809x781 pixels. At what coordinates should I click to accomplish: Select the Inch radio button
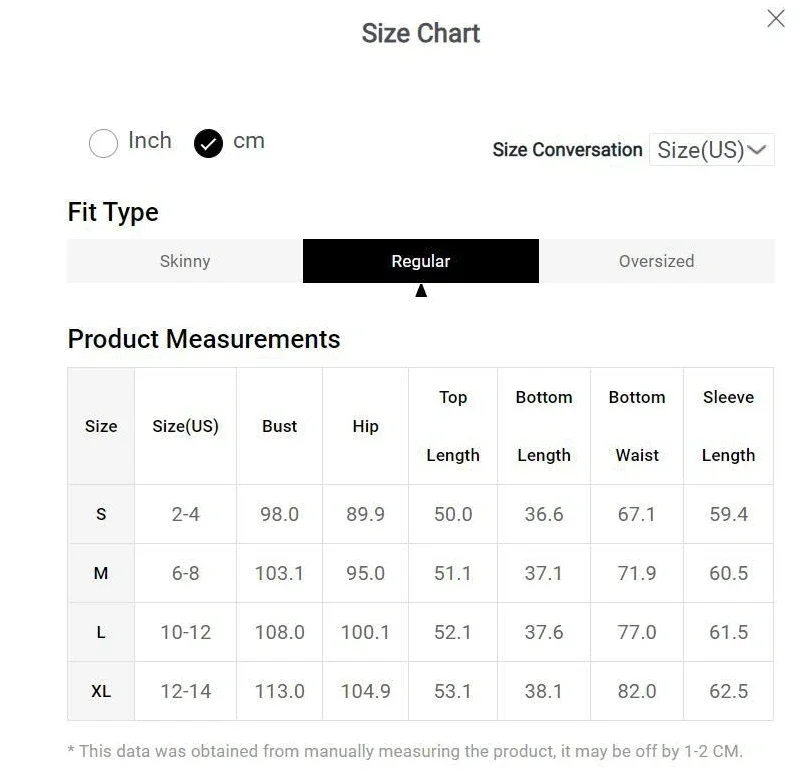click(104, 143)
